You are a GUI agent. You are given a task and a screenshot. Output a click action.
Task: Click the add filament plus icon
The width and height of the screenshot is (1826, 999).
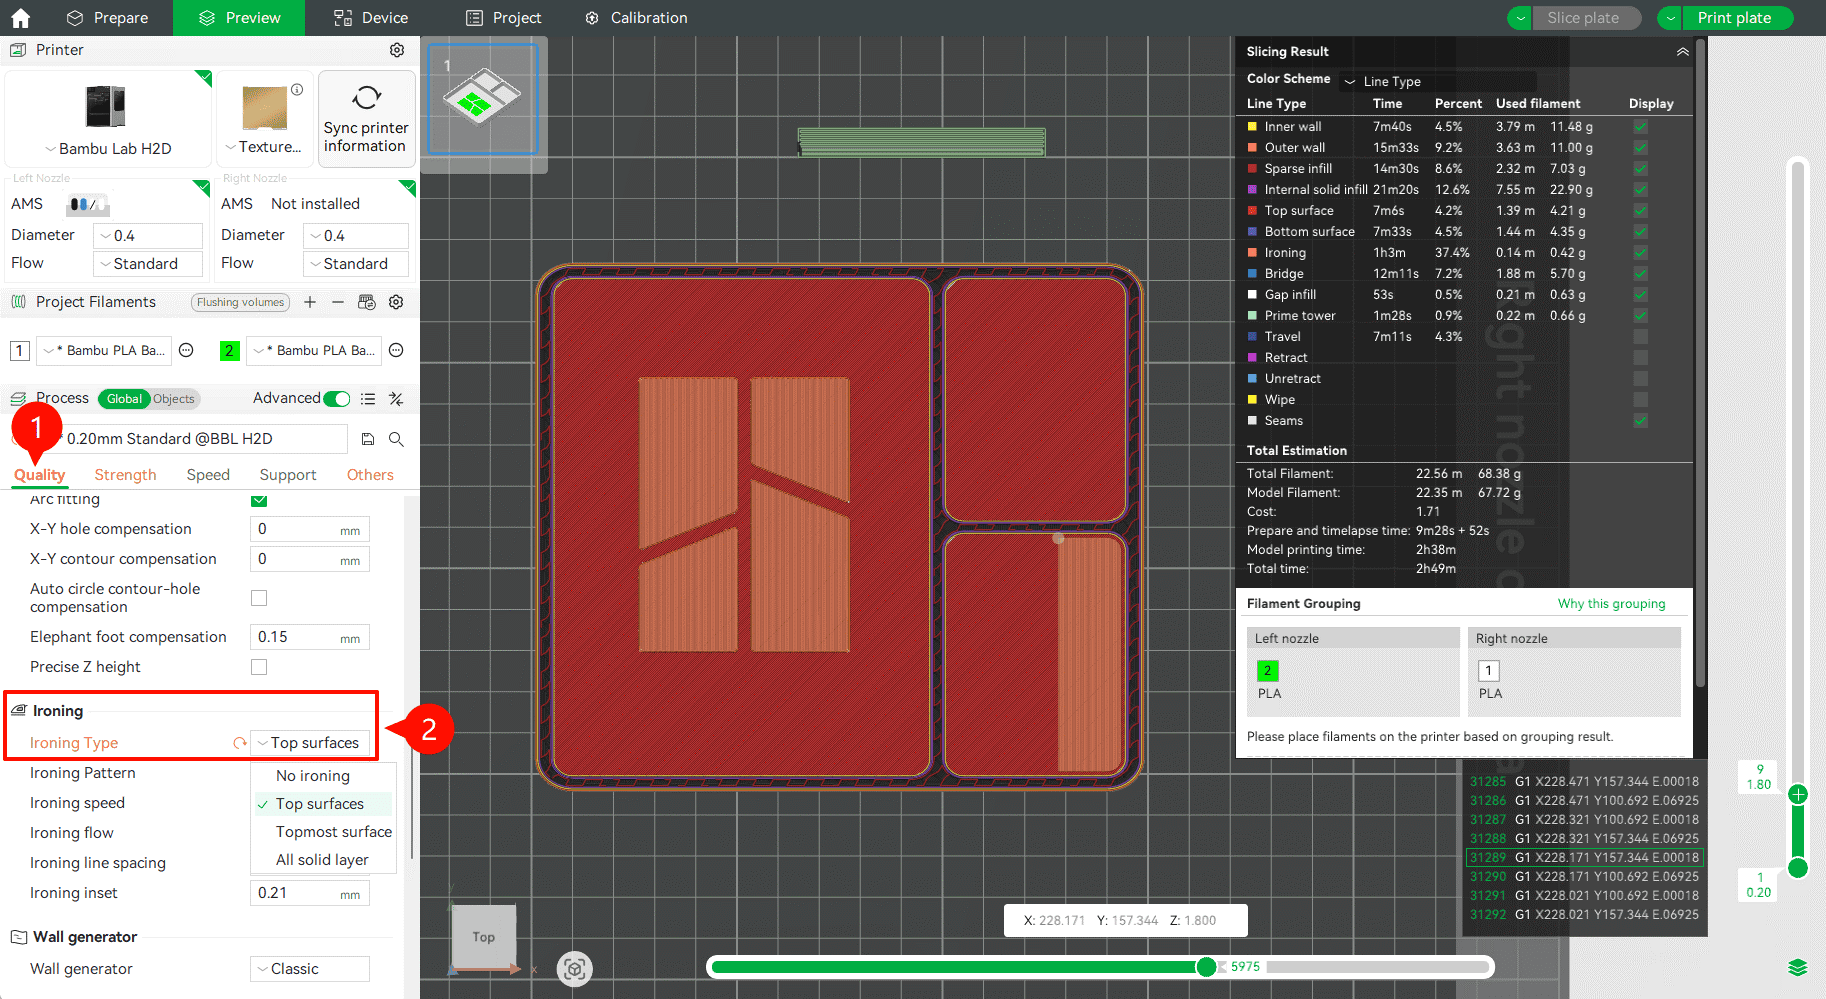(x=310, y=302)
